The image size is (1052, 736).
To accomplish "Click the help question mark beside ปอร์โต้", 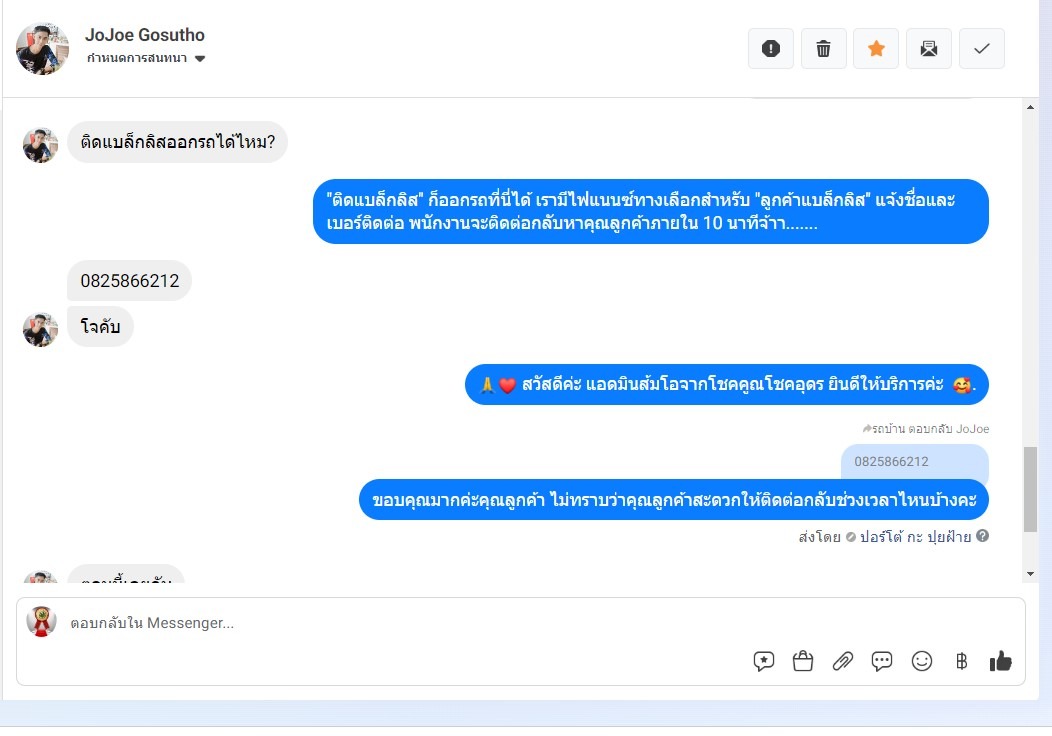I will pos(982,535).
